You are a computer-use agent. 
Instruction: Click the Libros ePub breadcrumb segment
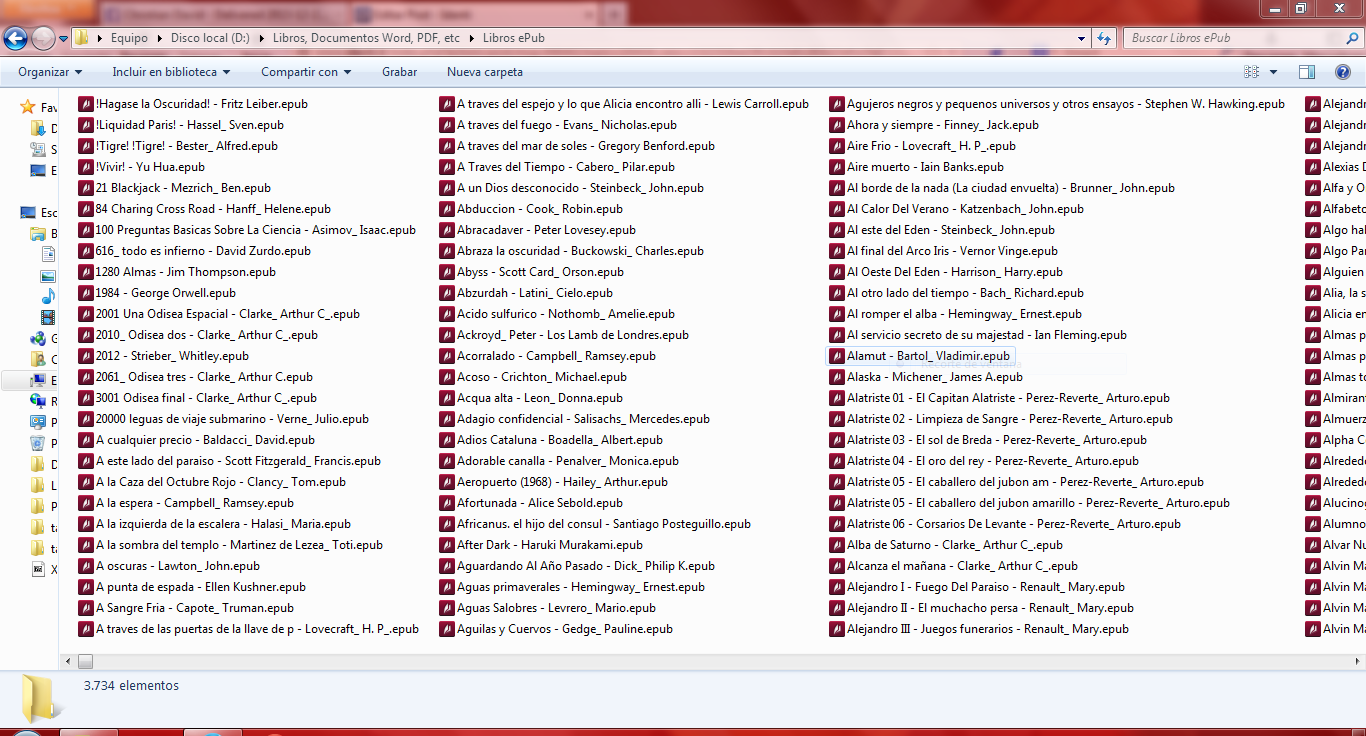(x=513, y=38)
